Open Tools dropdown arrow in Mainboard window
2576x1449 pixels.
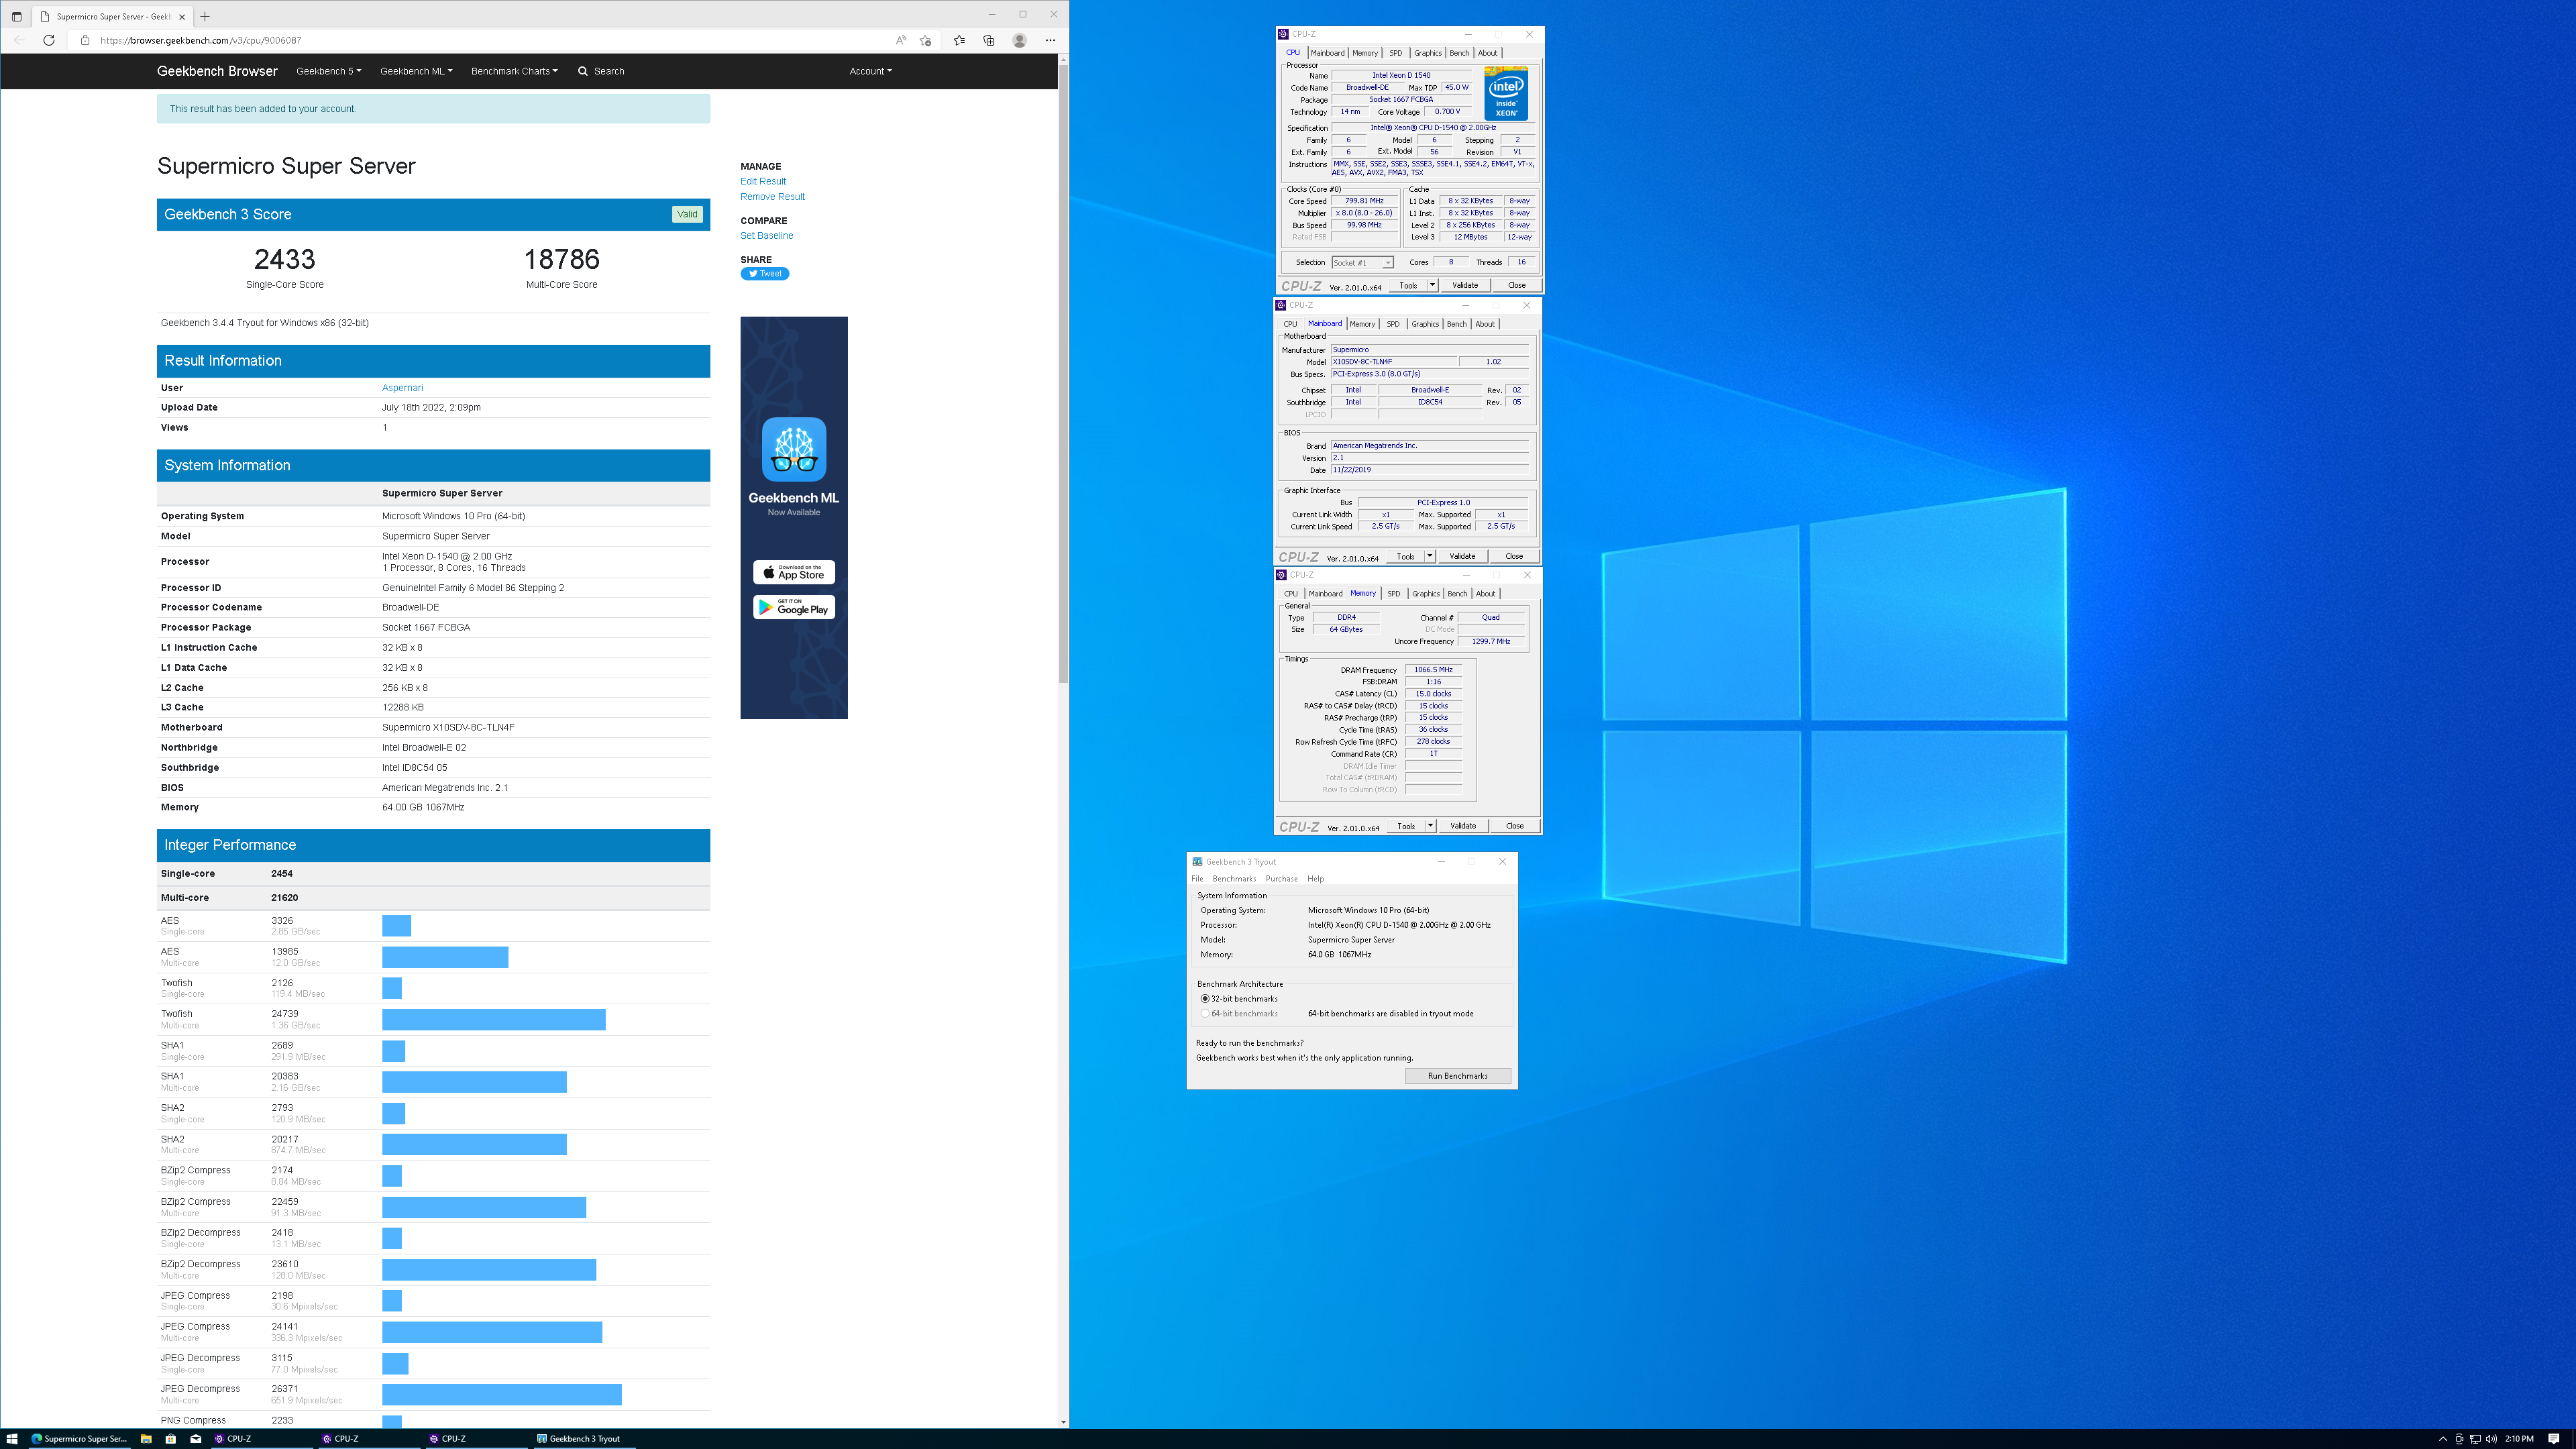[x=1430, y=556]
